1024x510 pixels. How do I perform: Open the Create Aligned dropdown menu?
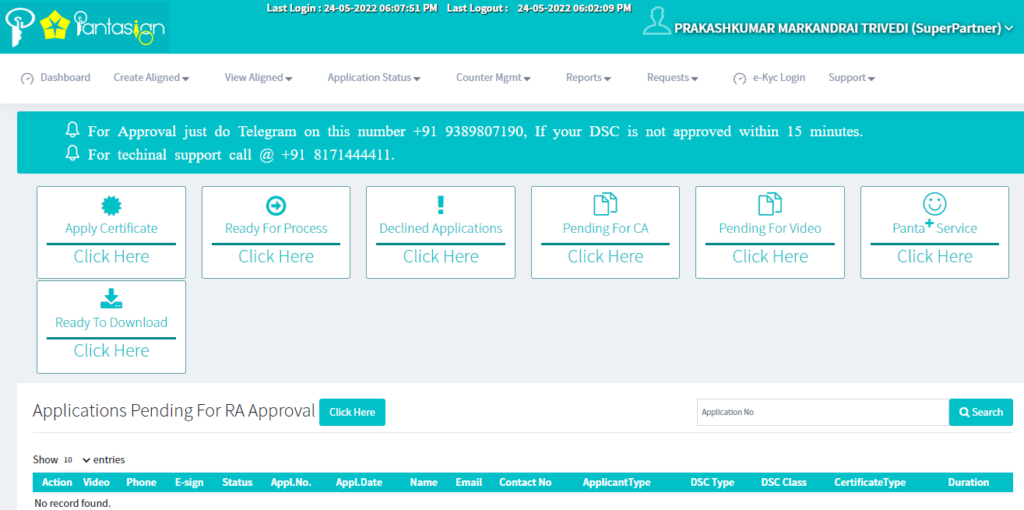151,78
